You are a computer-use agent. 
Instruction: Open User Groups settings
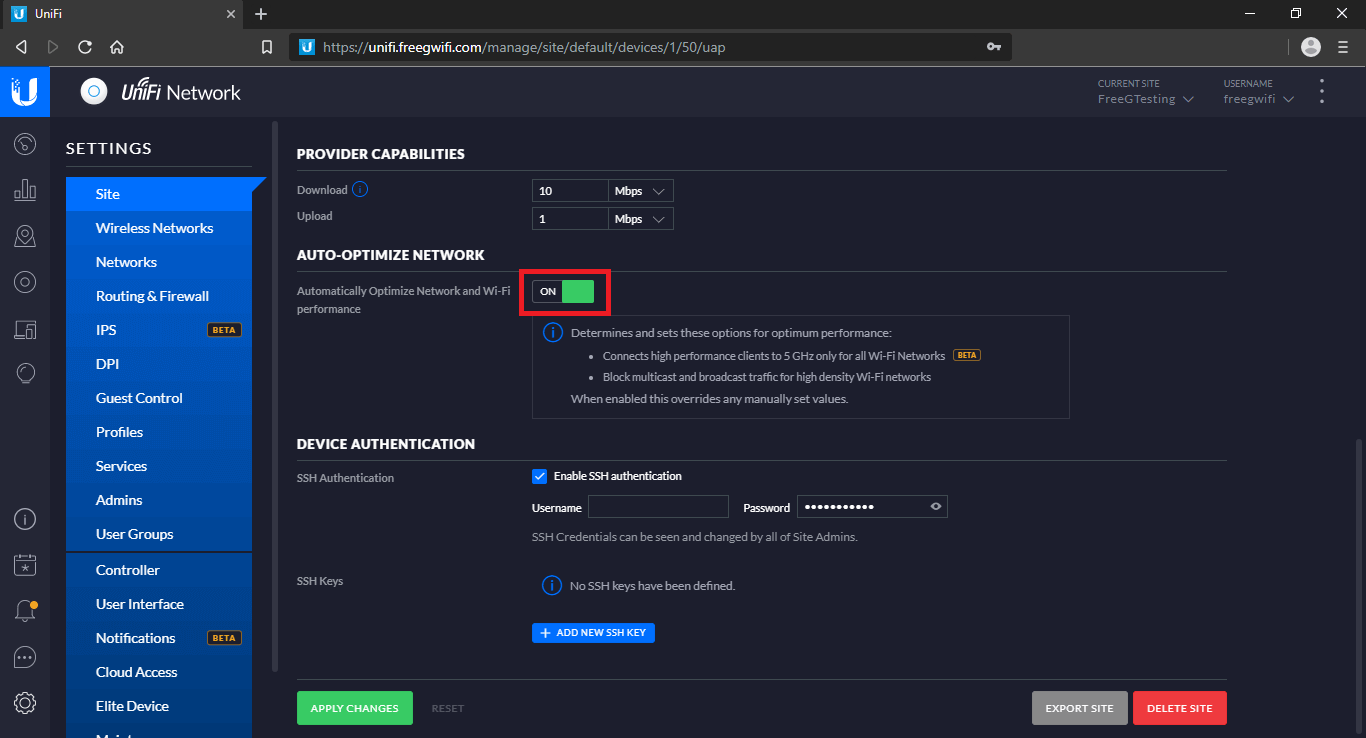coord(159,534)
